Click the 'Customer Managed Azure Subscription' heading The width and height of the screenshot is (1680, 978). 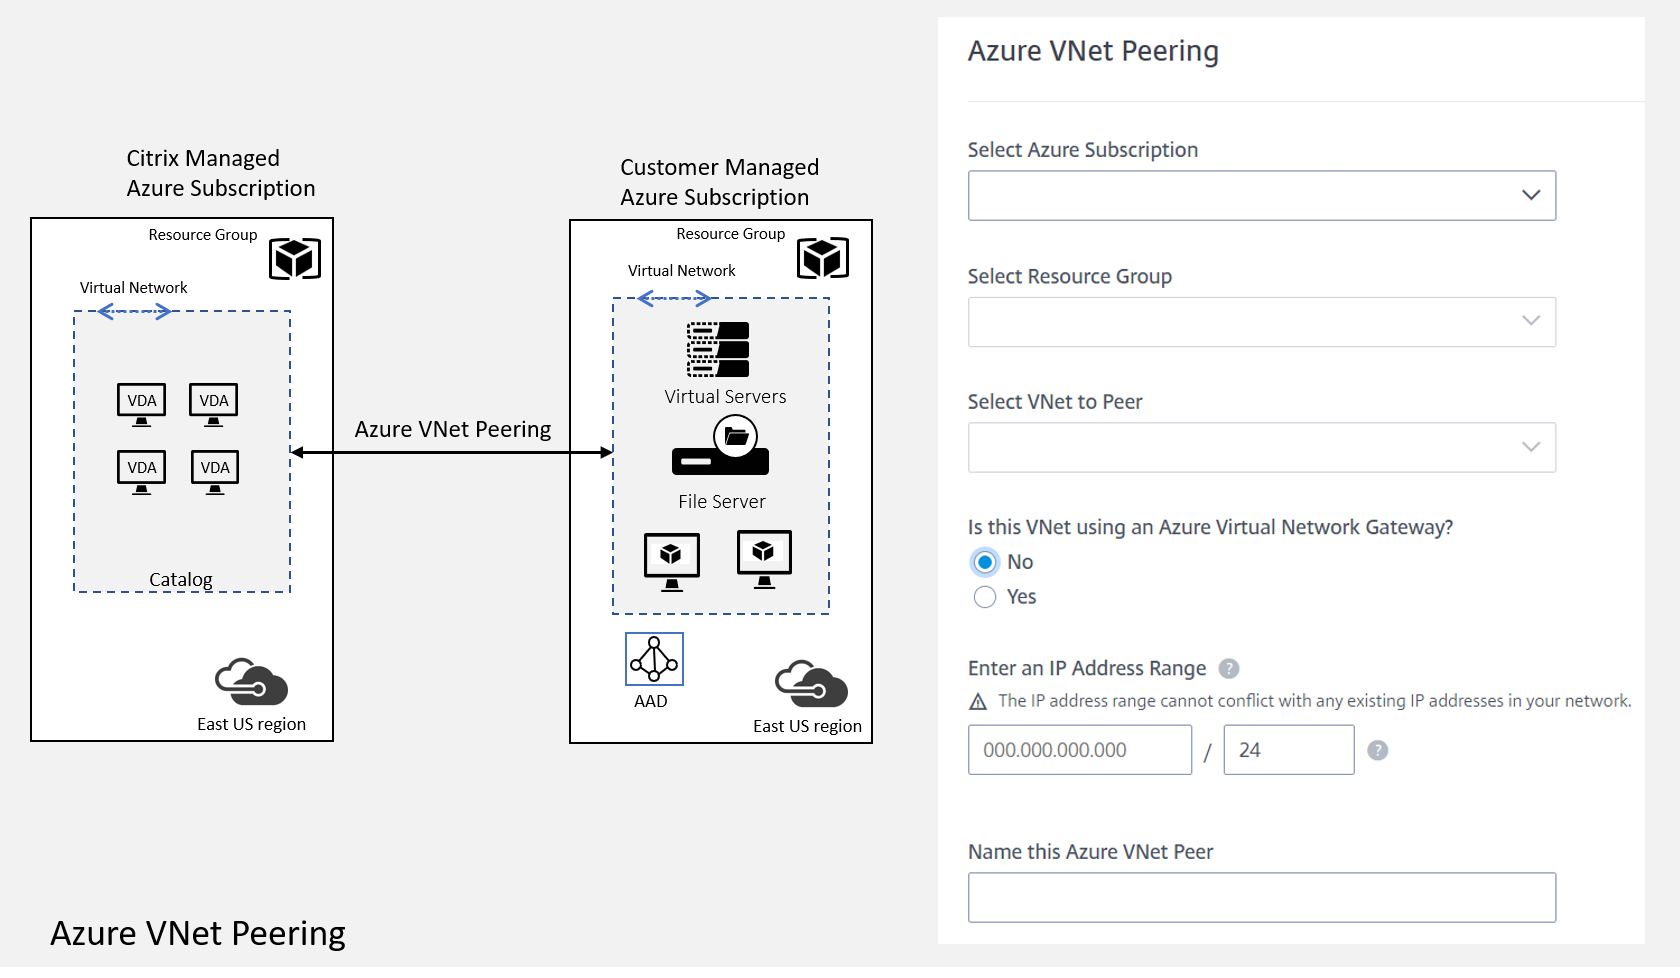tap(719, 182)
